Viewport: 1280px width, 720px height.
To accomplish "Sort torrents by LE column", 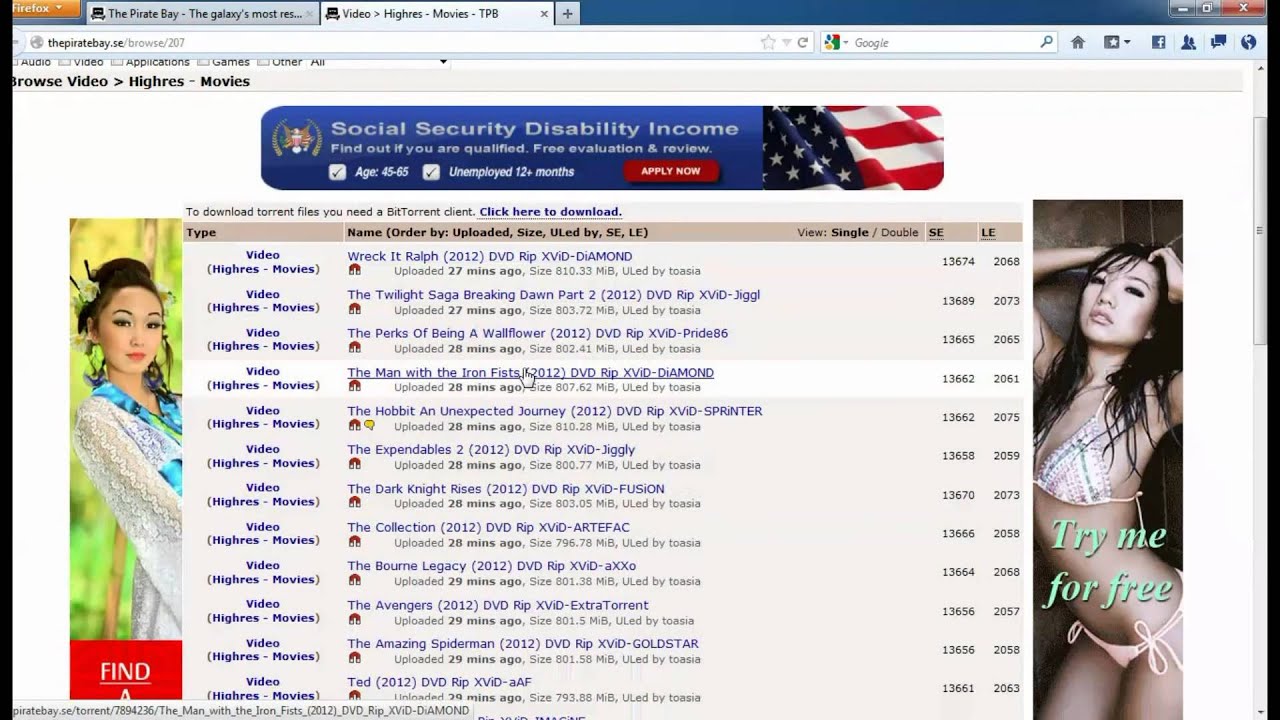I will click(988, 232).
